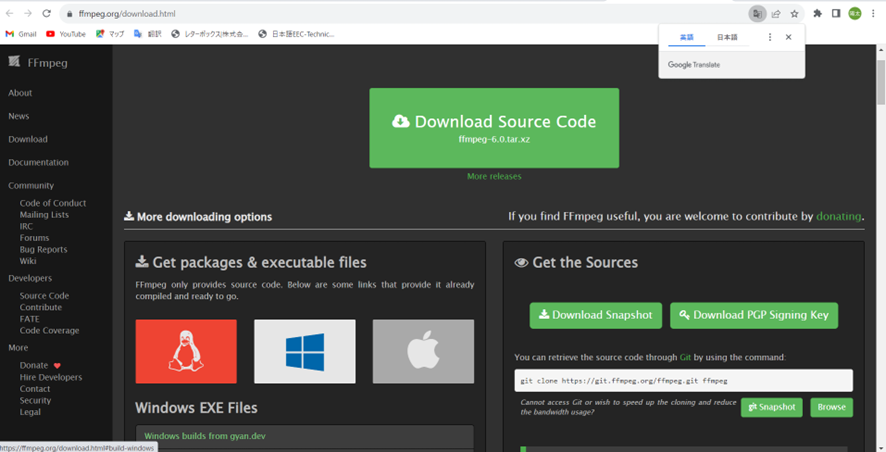Viewport: 886px width, 452px height.
Task: Open translate popup three-dot options
Action: pyautogui.click(x=770, y=37)
